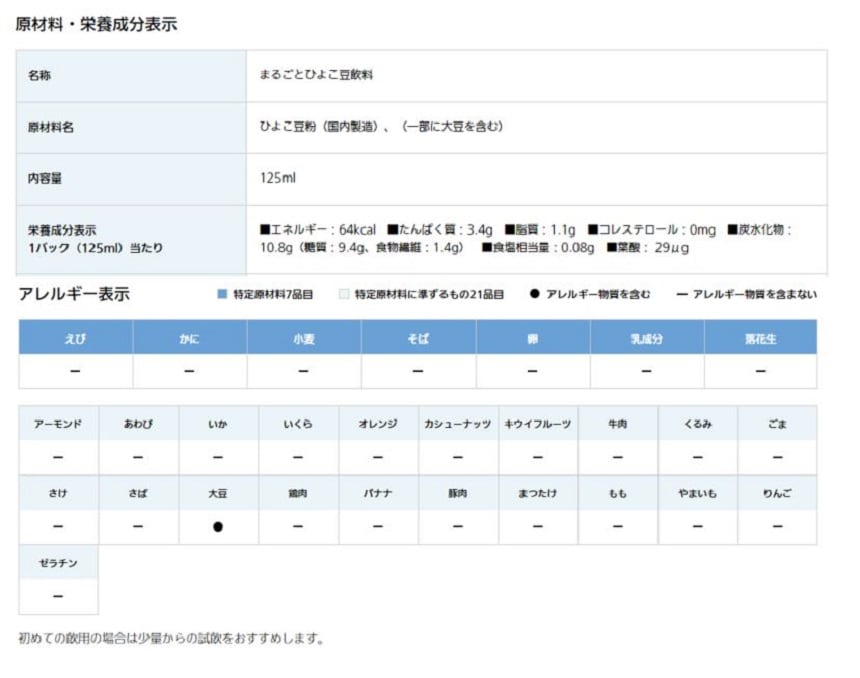Screen dimensions: 860x678
Task: Click the dash mark under えび
Action: (x=75, y=371)
